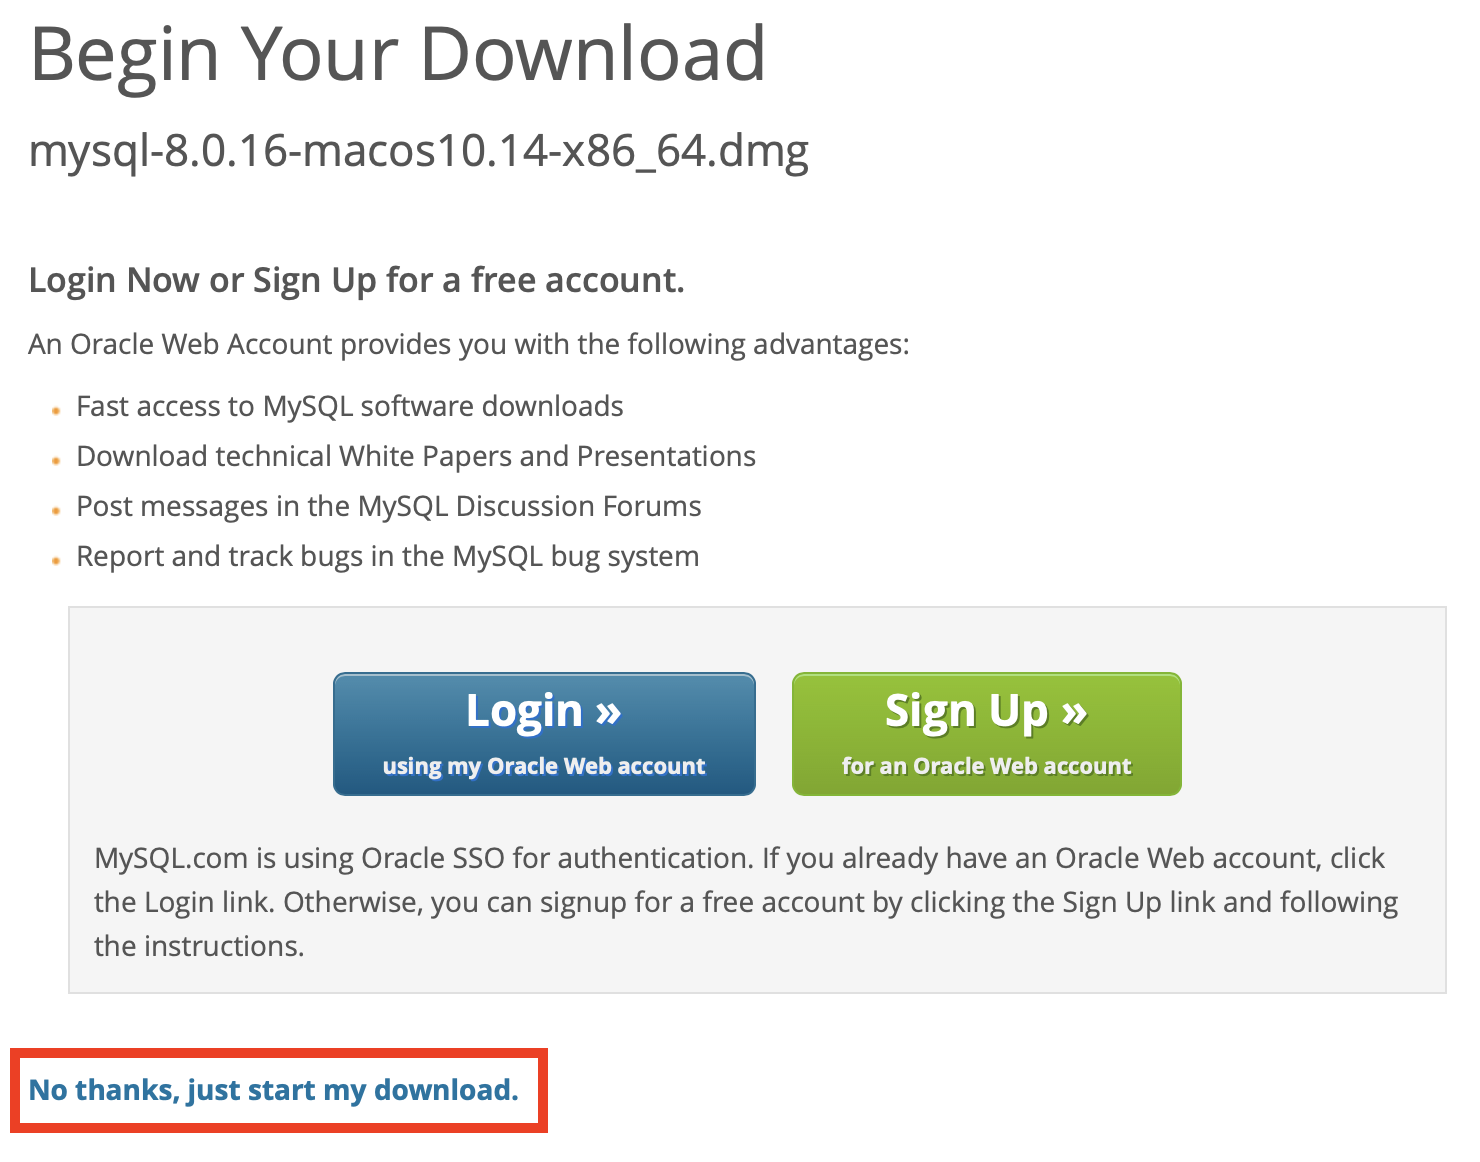
Task: Click the double chevron on the Sign Up button
Action: pos(1074,713)
